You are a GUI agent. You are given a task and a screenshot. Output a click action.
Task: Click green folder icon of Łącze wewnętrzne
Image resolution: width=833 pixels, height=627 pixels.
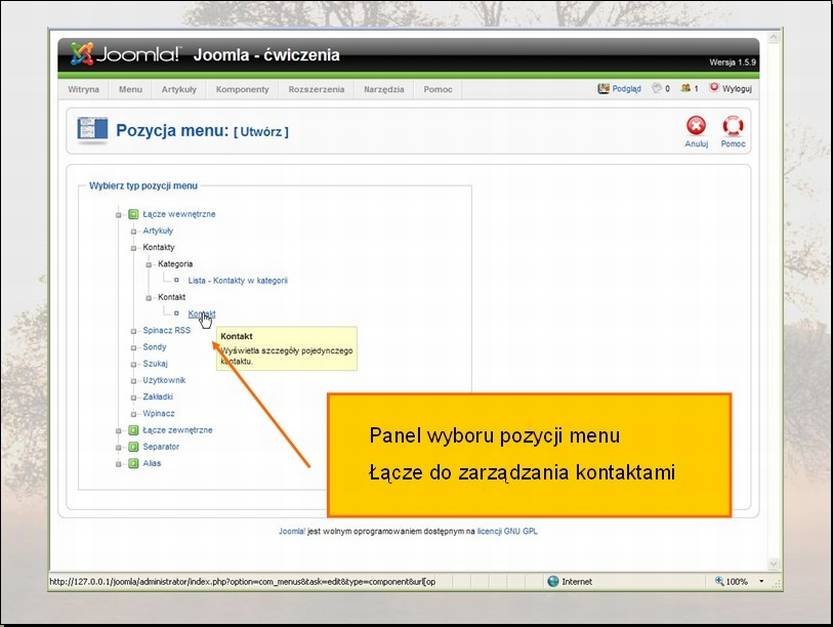133,214
